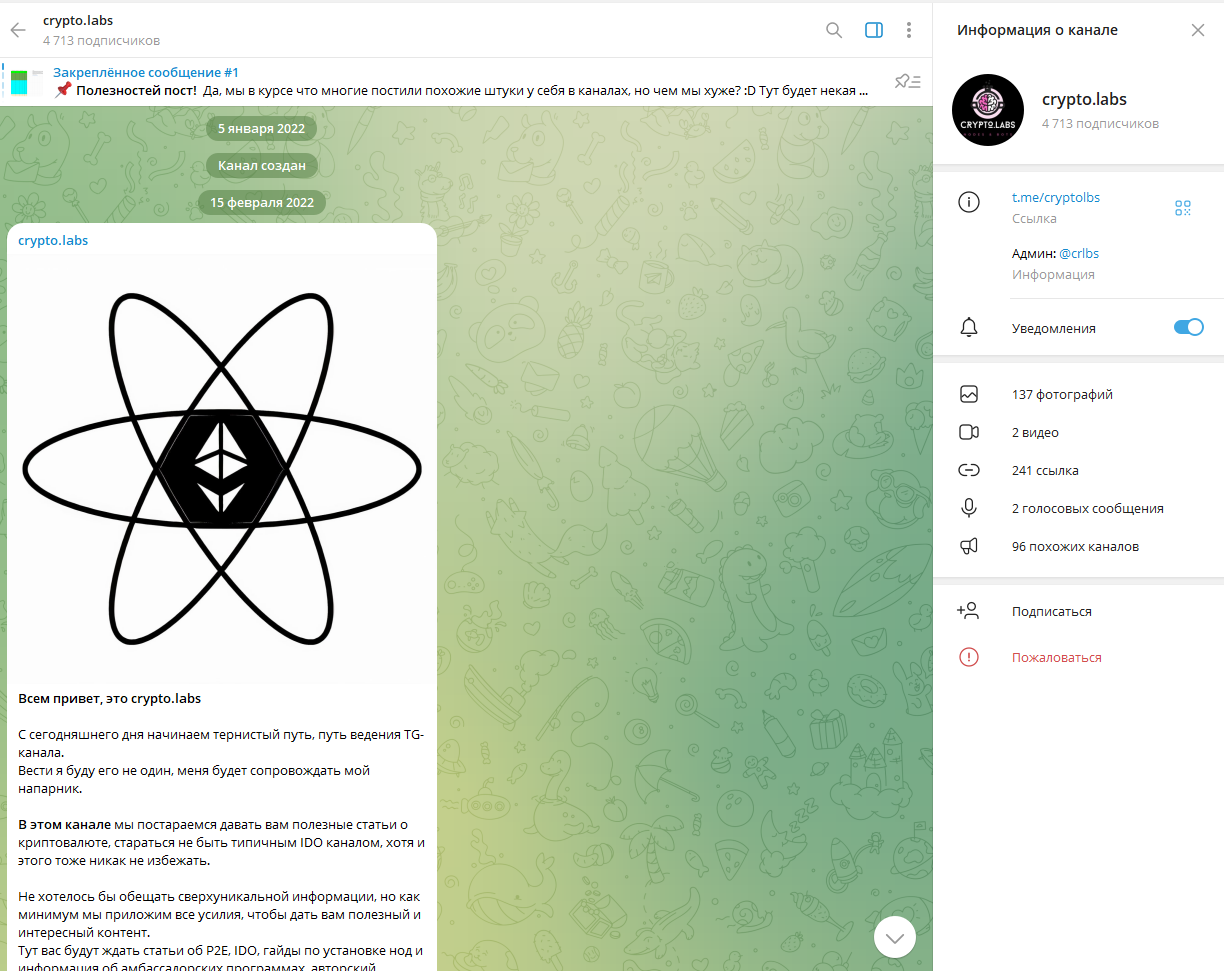Open the 137 фотографий media section
The height and width of the screenshot is (971, 1224).
click(x=1062, y=395)
